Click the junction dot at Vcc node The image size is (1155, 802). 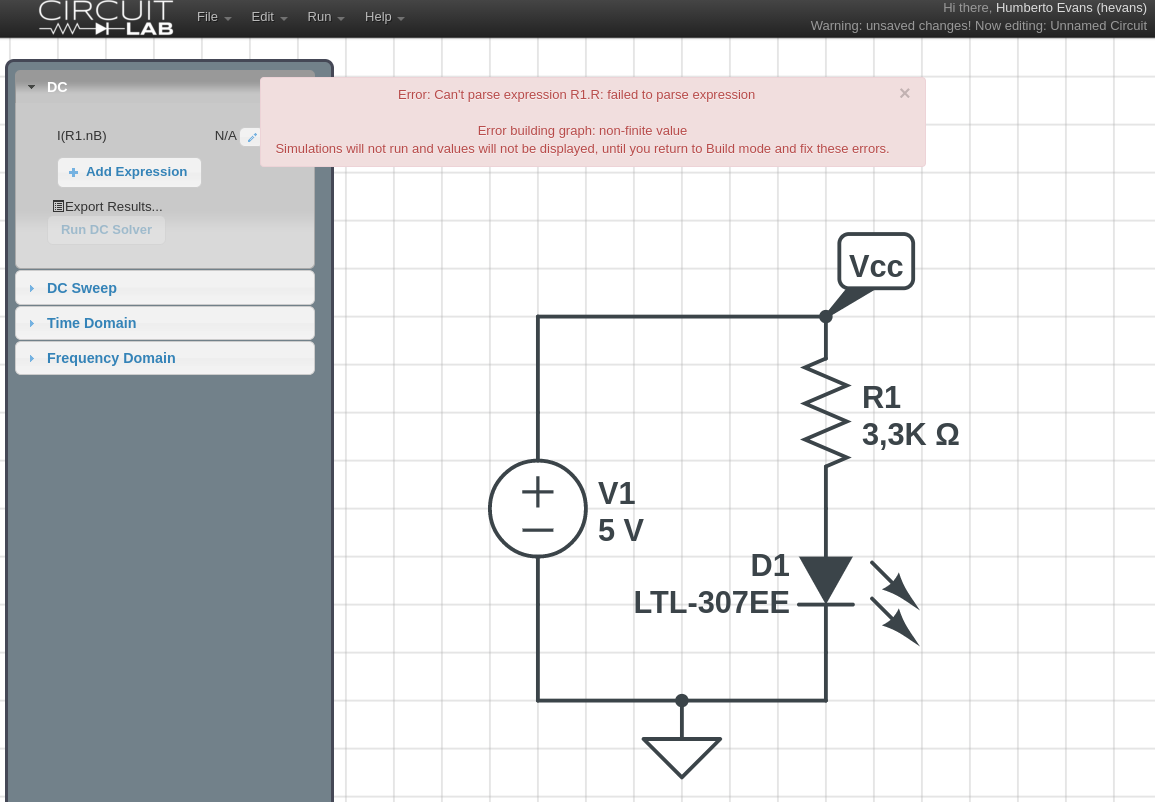pyautogui.click(x=826, y=317)
